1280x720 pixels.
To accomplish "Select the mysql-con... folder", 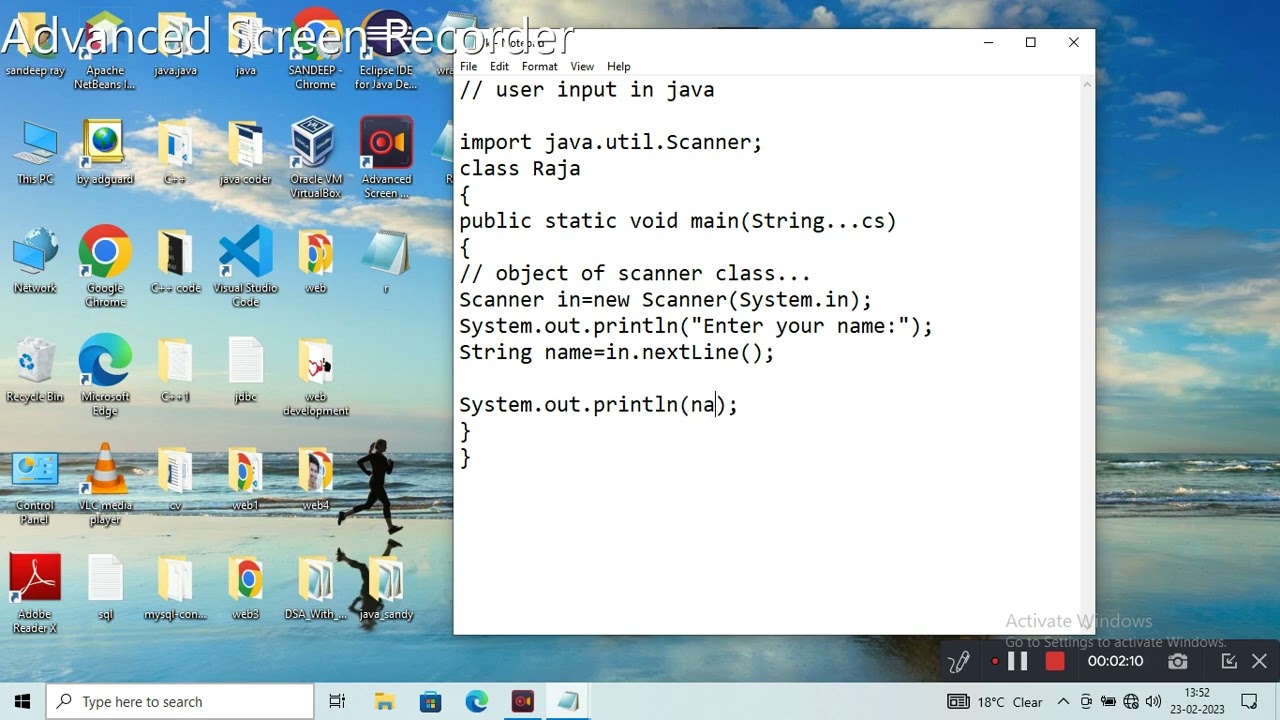I will [175, 588].
